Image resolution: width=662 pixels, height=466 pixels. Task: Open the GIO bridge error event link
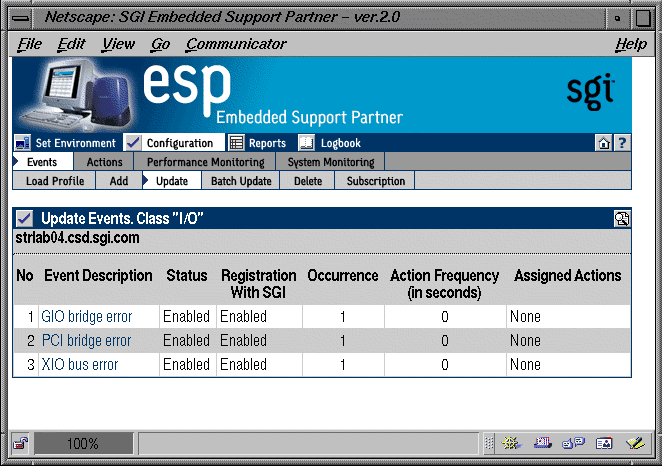point(87,317)
